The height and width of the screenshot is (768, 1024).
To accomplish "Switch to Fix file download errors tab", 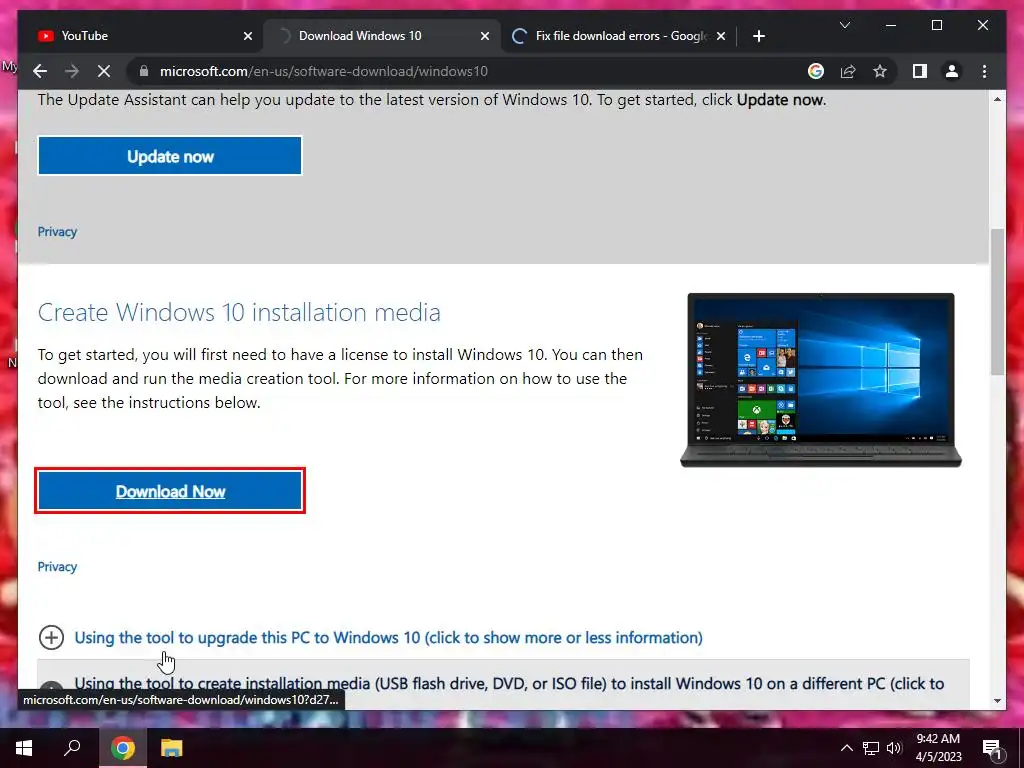I will tap(618, 36).
